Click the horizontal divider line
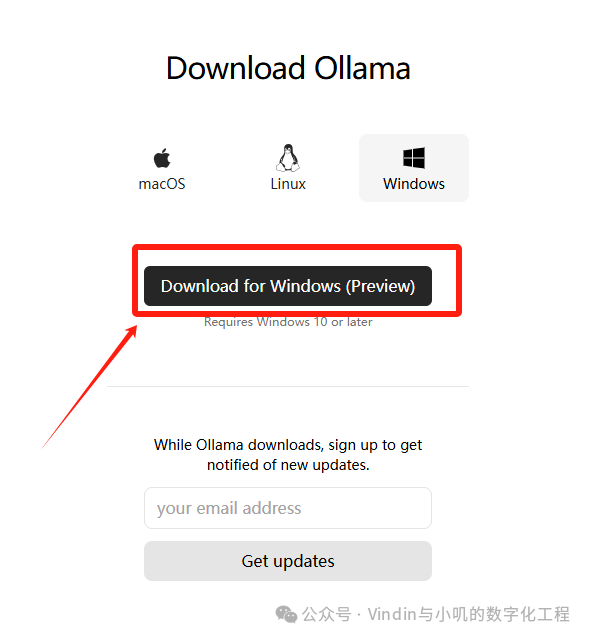The image size is (589, 638). pos(288,387)
